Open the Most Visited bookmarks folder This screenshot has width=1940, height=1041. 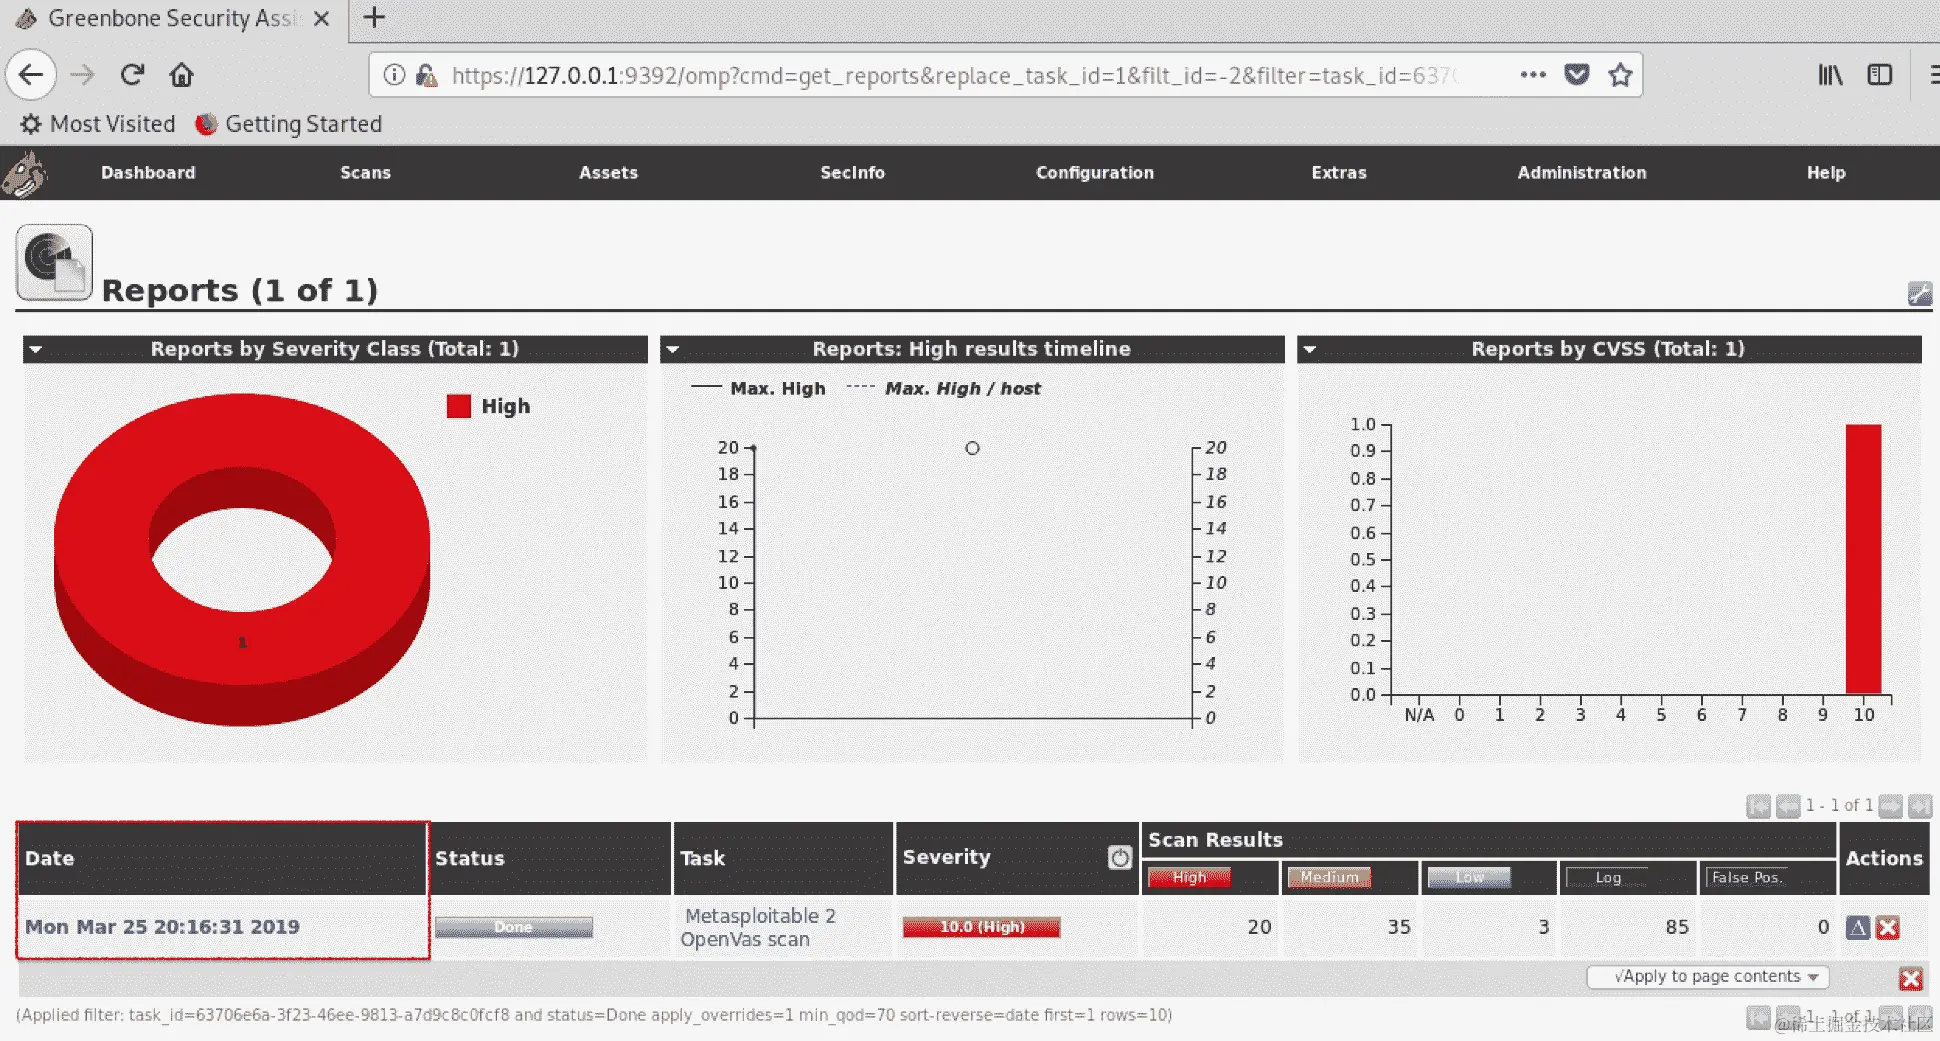point(98,124)
